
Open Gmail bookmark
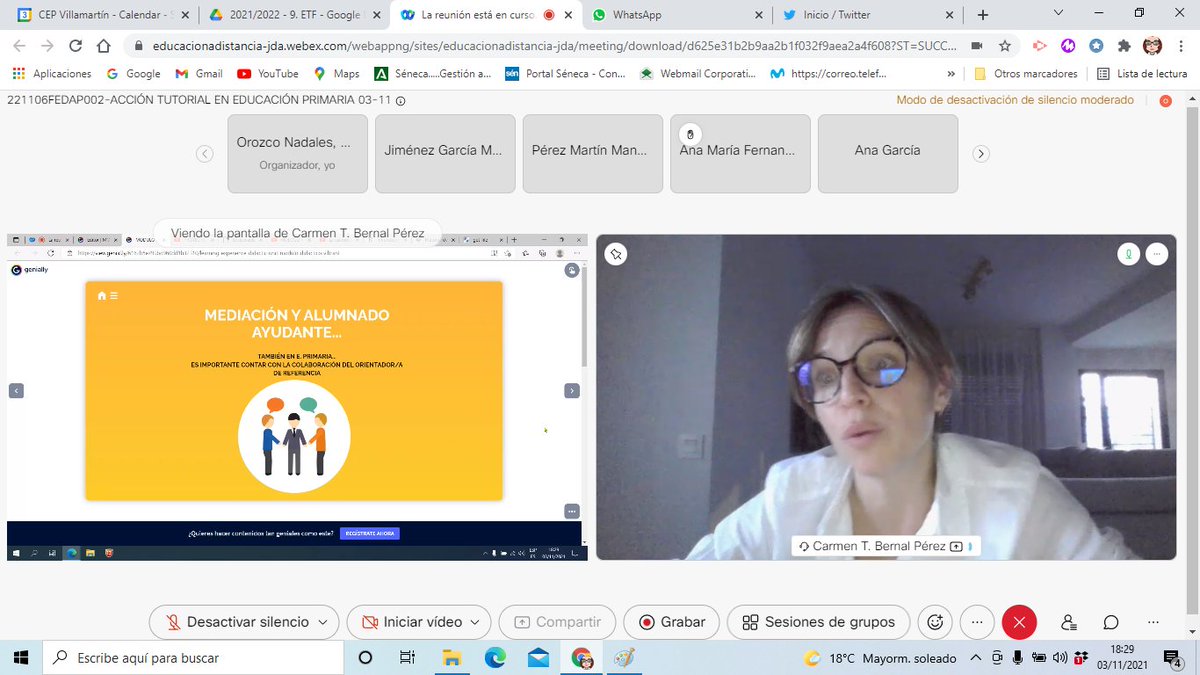click(199, 73)
